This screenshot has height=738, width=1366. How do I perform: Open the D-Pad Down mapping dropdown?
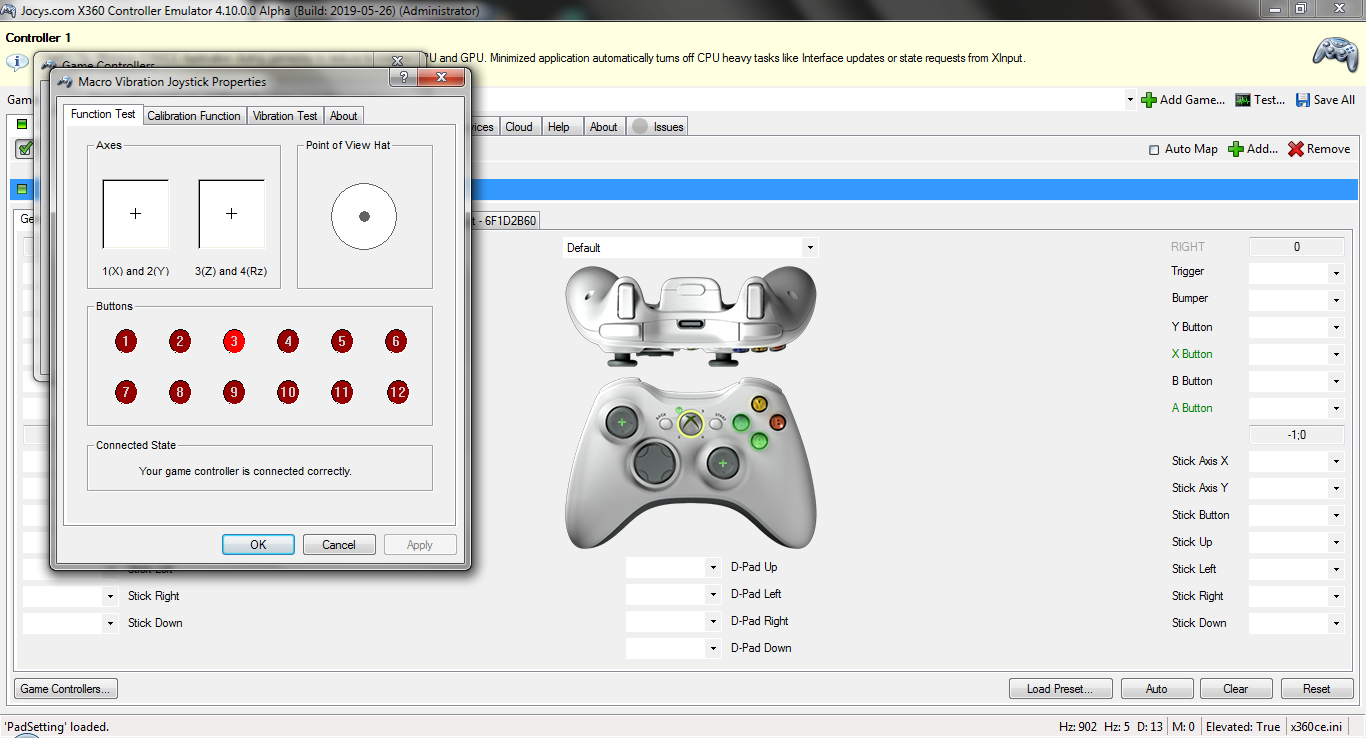(713, 648)
